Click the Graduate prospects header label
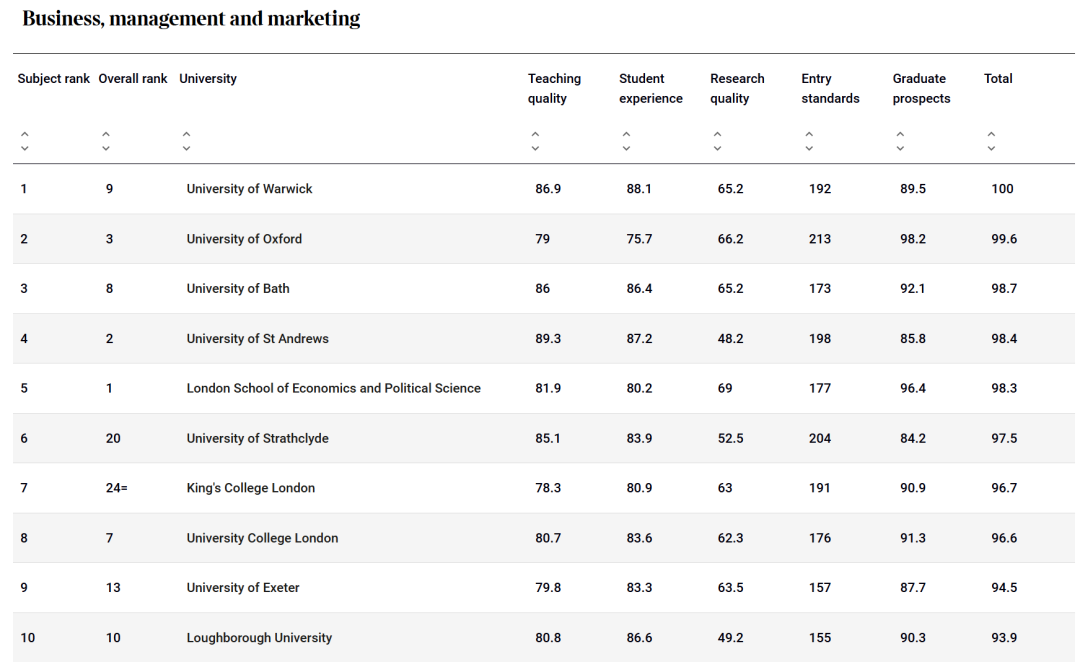Viewport: 1080px width, 662px height. coord(922,88)
